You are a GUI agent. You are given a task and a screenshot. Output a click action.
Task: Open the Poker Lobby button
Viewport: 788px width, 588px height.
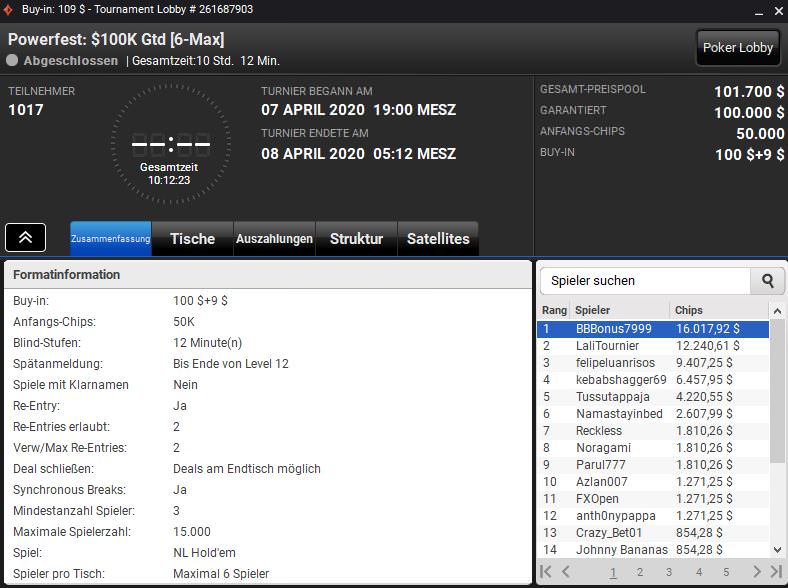point(738,47)
